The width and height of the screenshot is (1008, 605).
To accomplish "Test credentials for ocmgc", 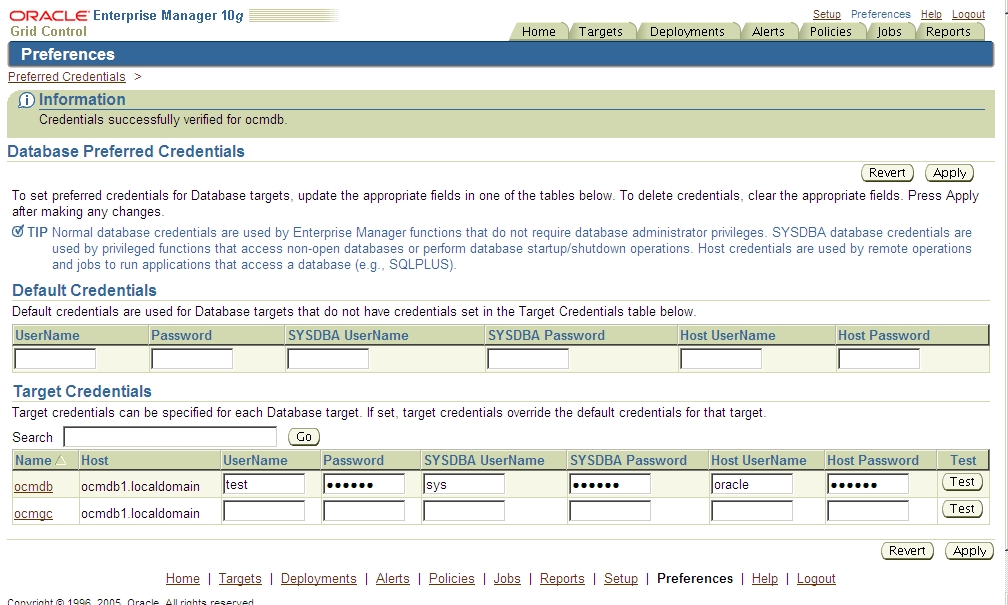I will coord(962,509).
